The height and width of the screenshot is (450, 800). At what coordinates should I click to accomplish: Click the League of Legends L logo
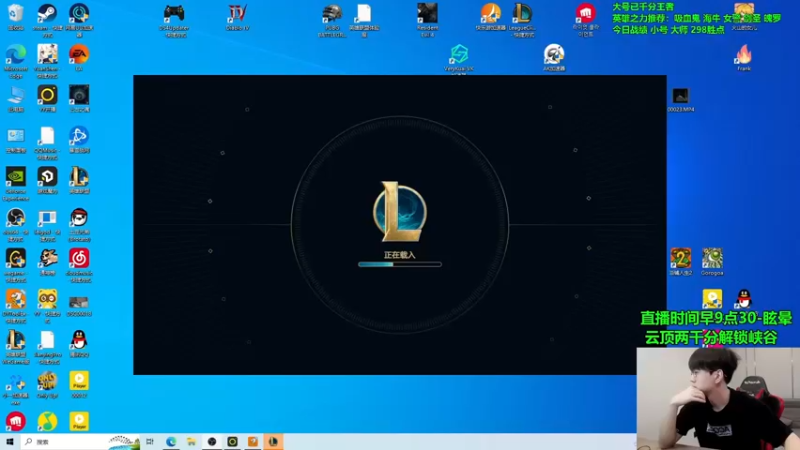(400, 211)
